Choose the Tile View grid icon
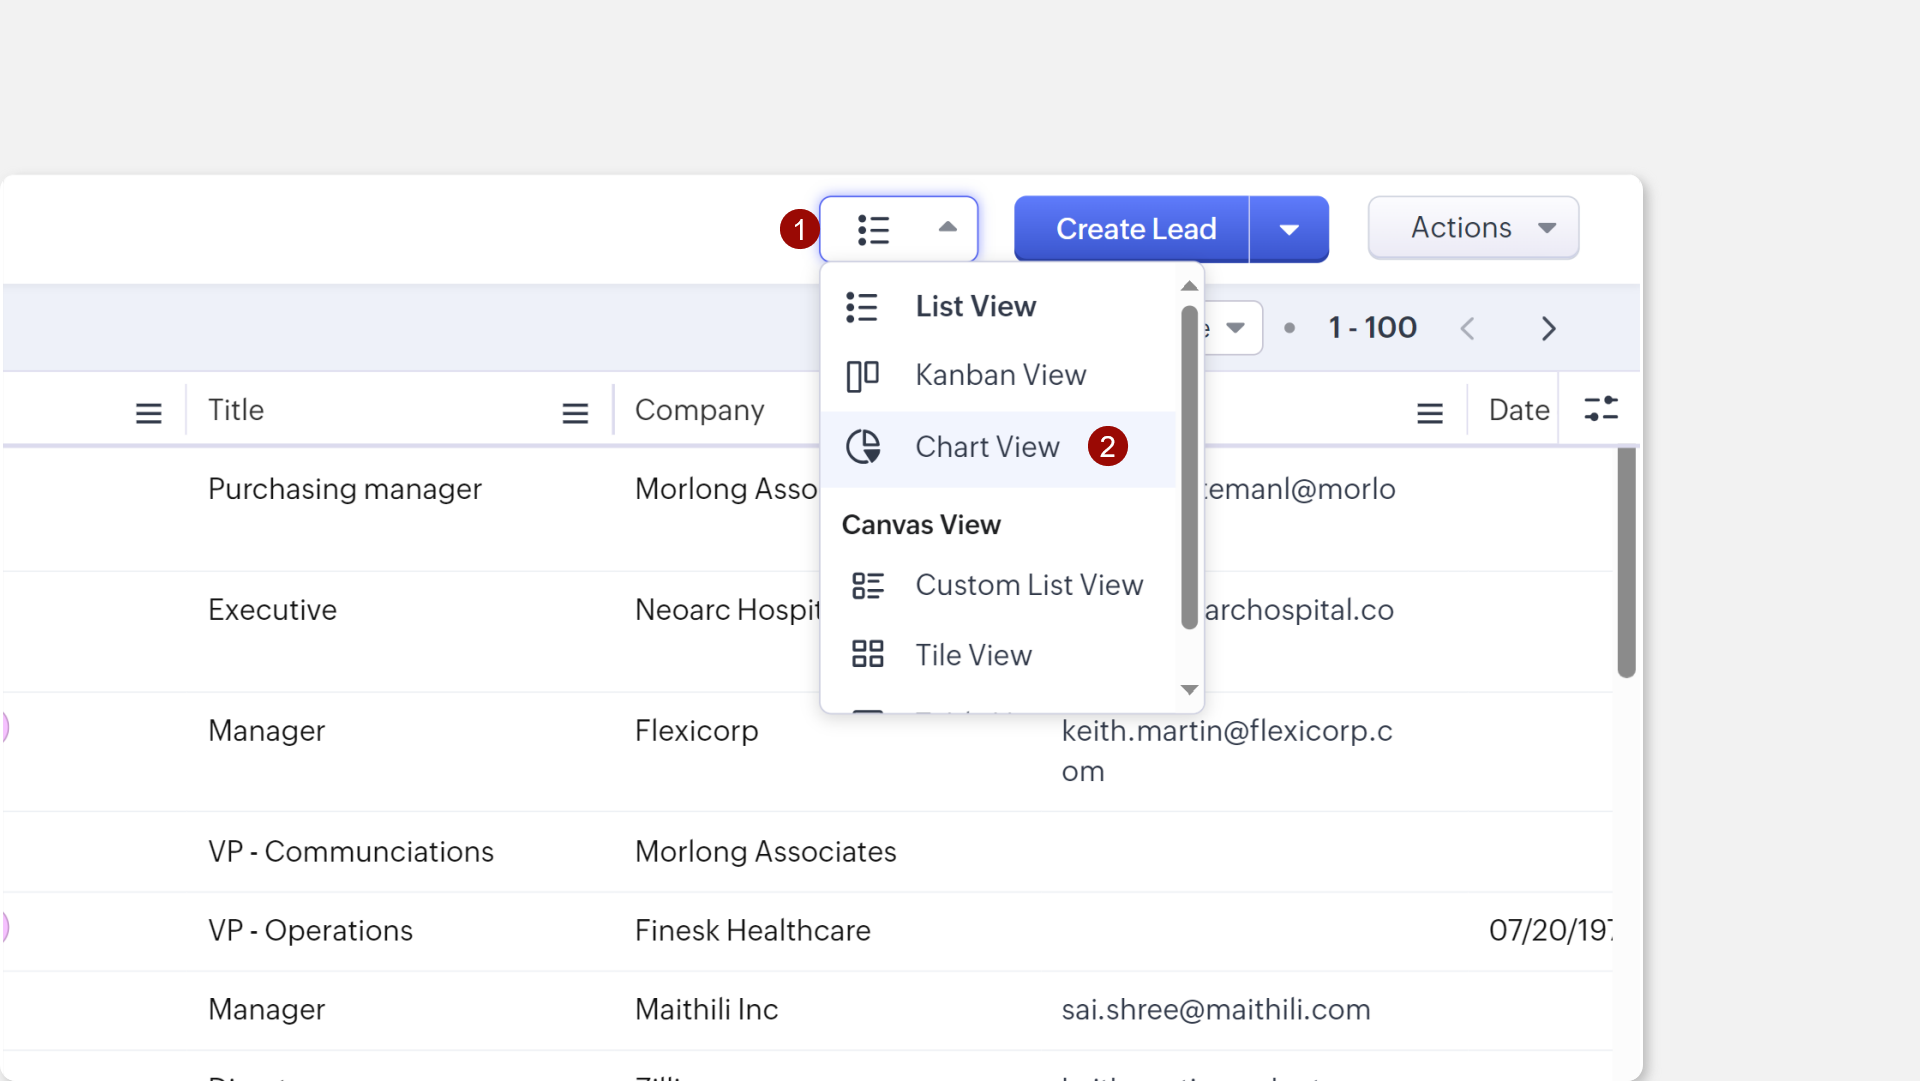The height and width of the screenshot is (1081, 1920). [867, 655]
